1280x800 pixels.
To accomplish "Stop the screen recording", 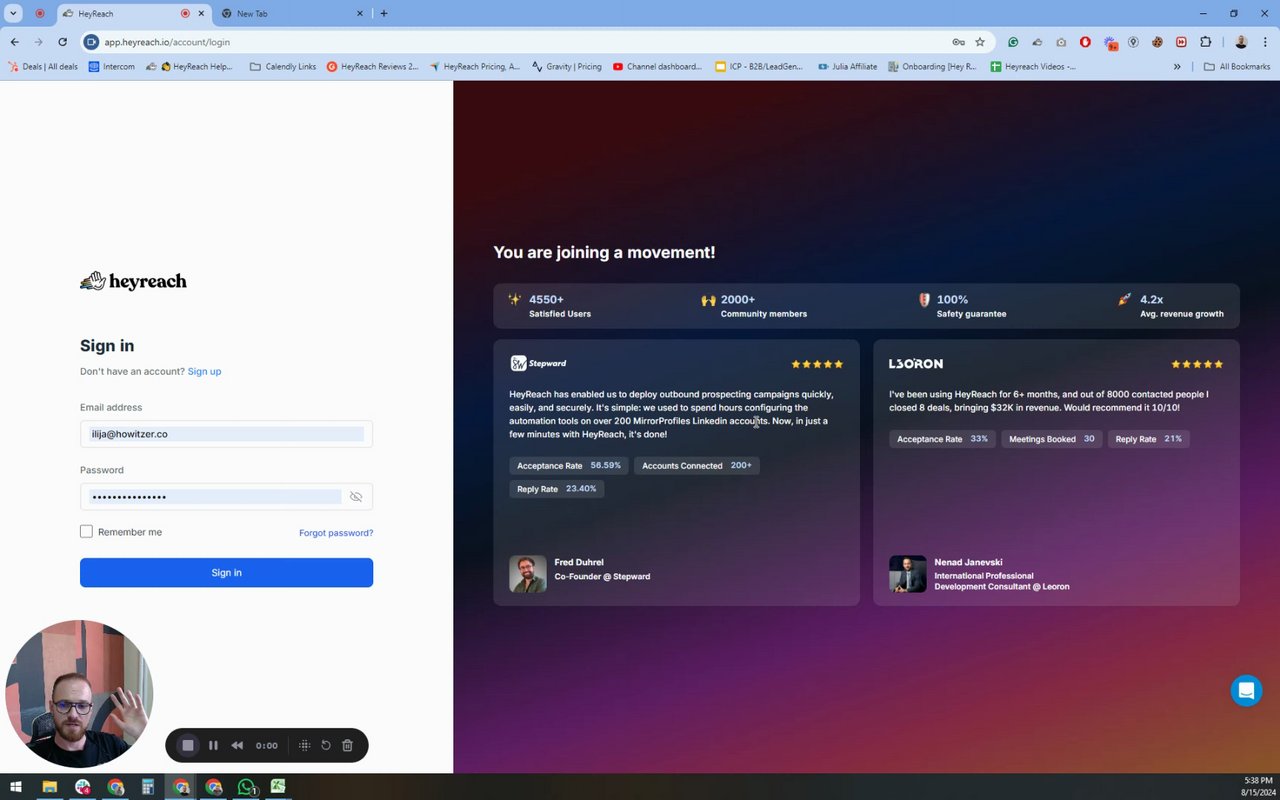I will pos(187,745).
